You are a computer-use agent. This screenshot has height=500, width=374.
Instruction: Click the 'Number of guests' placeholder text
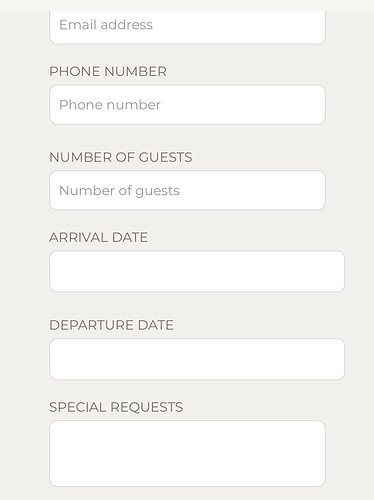[x=119, y=191]
